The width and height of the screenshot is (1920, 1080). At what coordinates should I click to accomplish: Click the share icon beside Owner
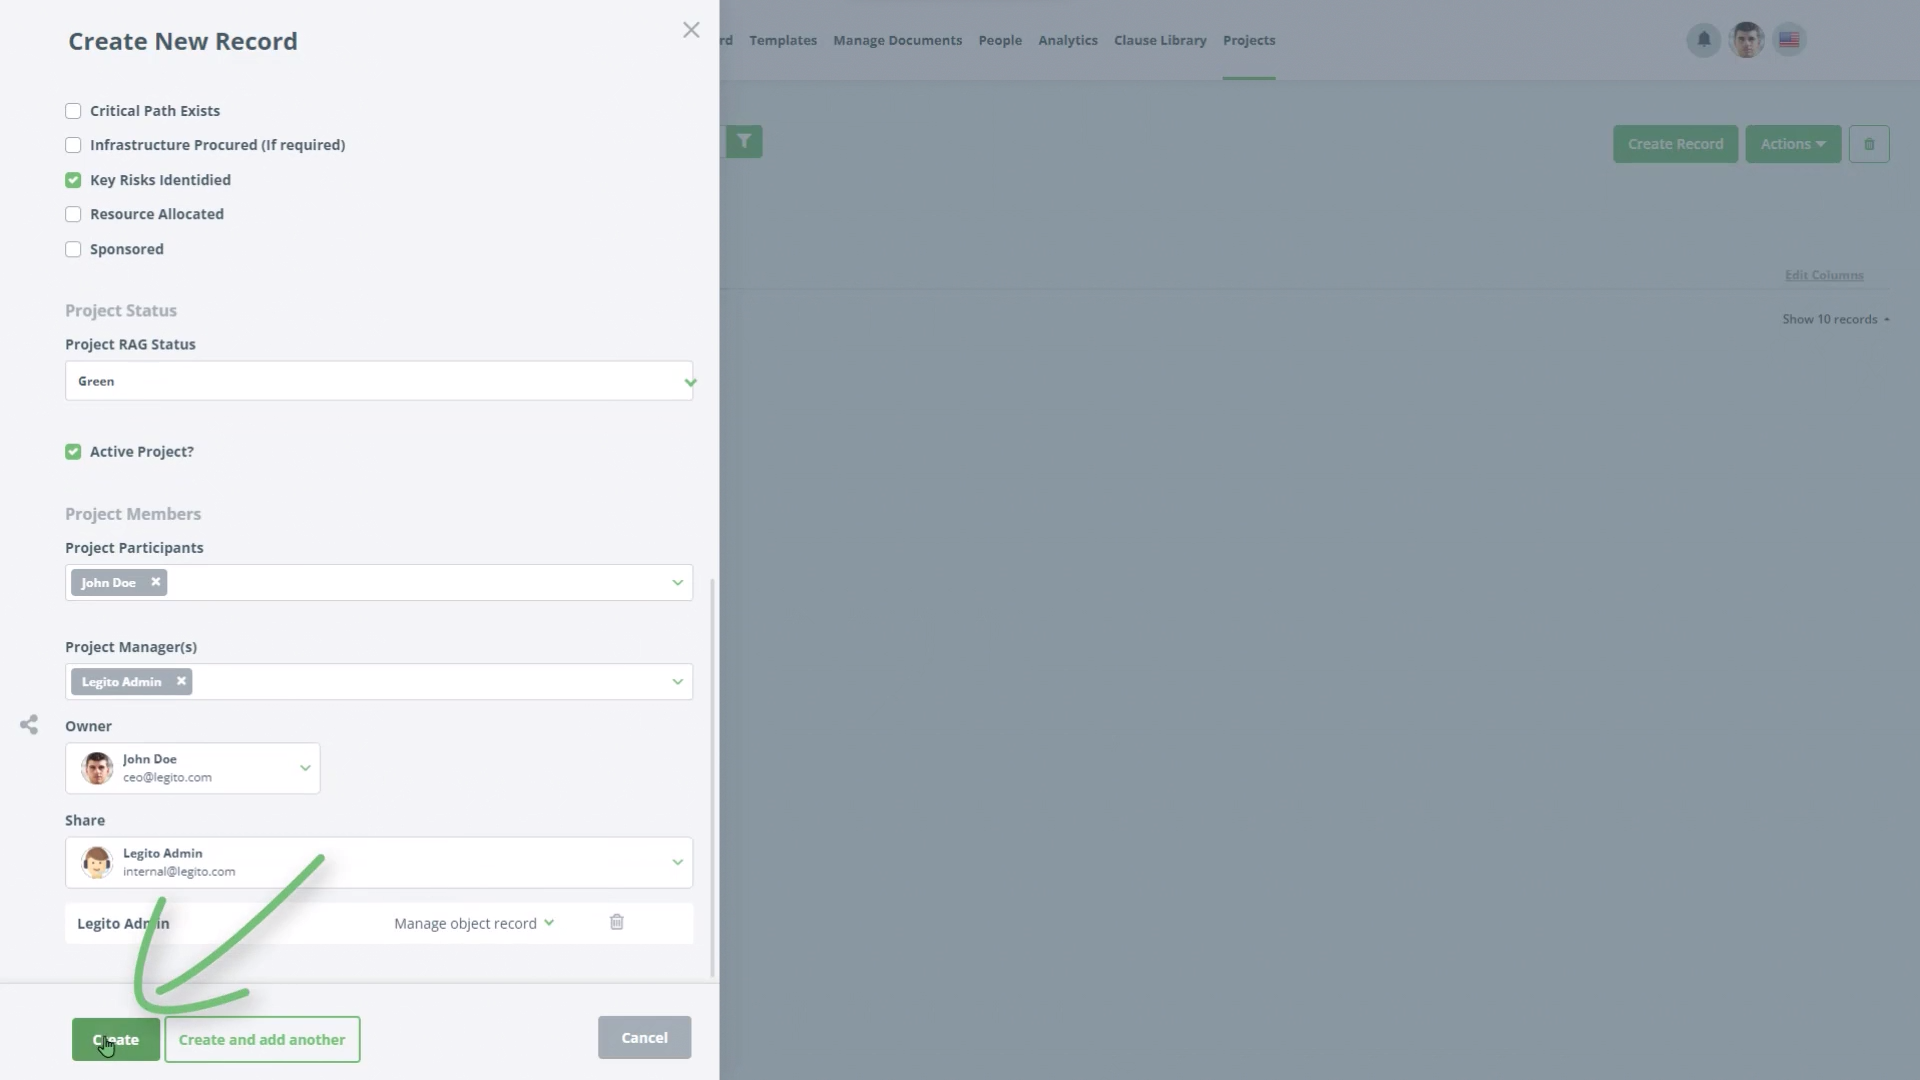(x=29, y=725)
